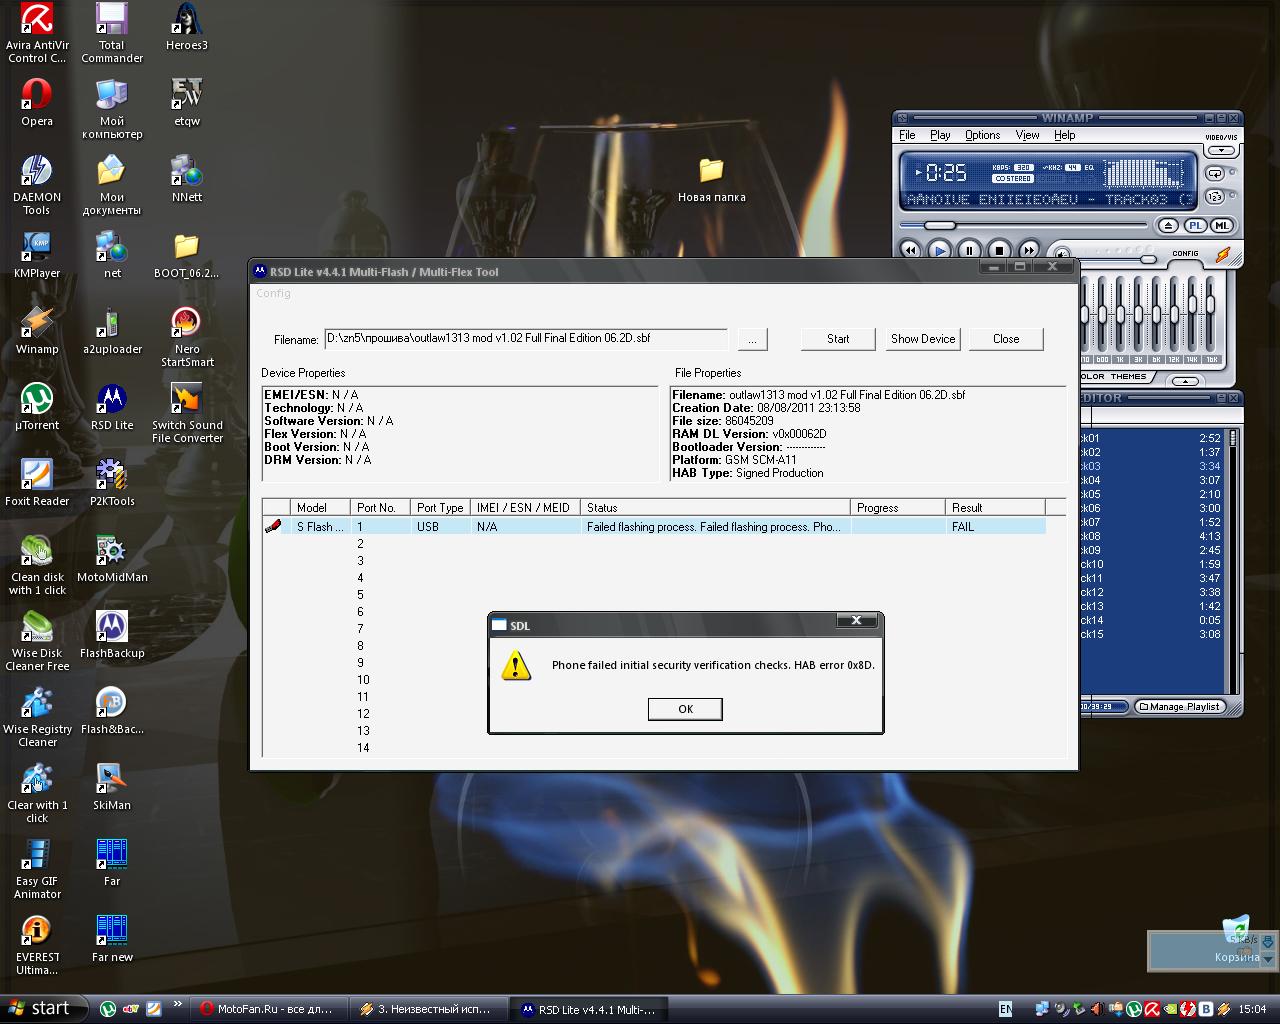
Task: Click the Winamp volume slider handle
Action: [x=1149, y=259]
